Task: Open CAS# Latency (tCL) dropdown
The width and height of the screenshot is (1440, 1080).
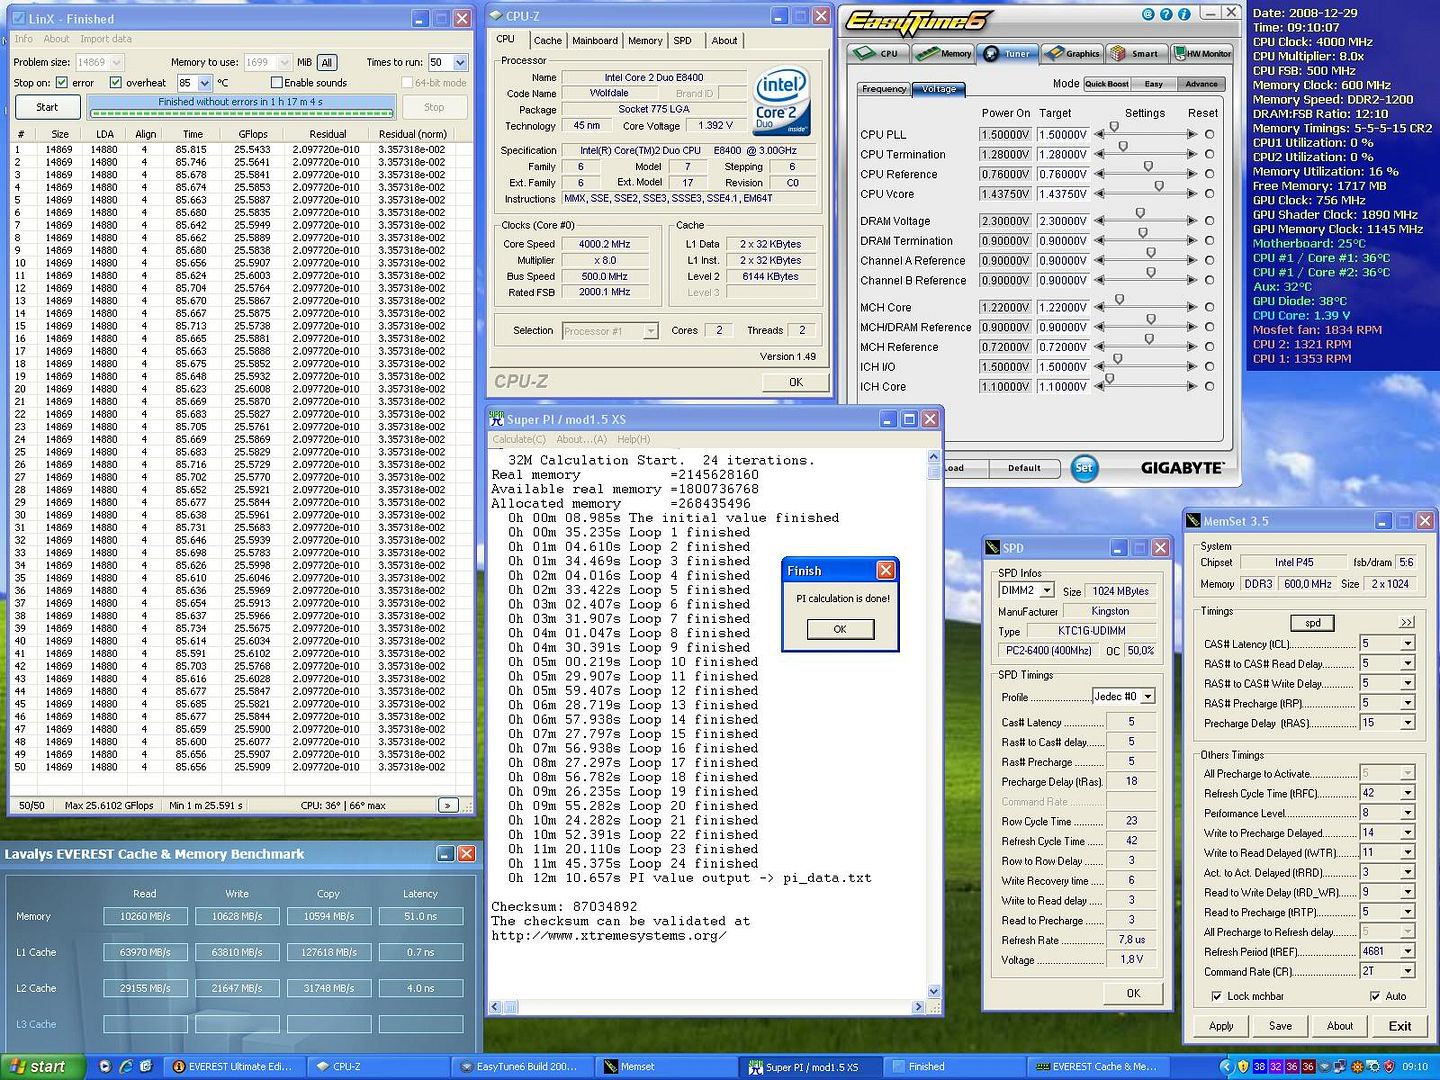Action: (1408, 644)
